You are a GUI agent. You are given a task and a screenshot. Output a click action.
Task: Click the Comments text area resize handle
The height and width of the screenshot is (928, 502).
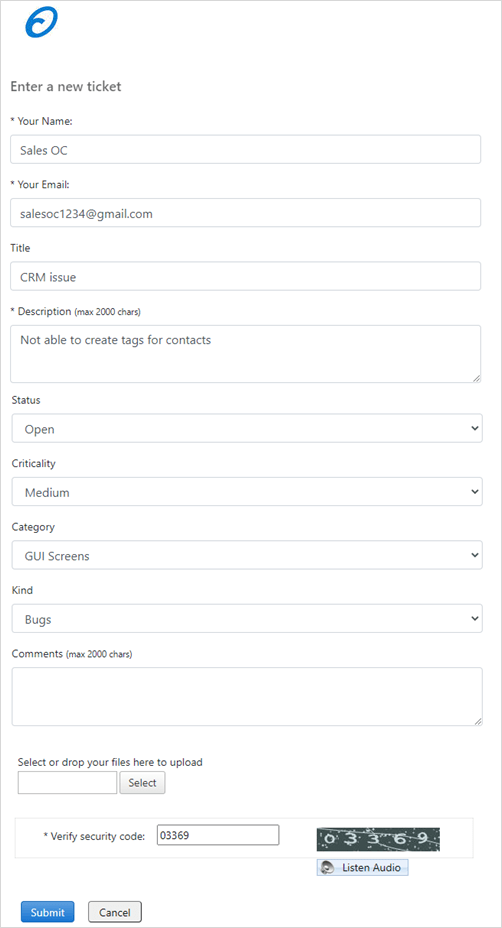pyautogui.click(x=478, y=721)
